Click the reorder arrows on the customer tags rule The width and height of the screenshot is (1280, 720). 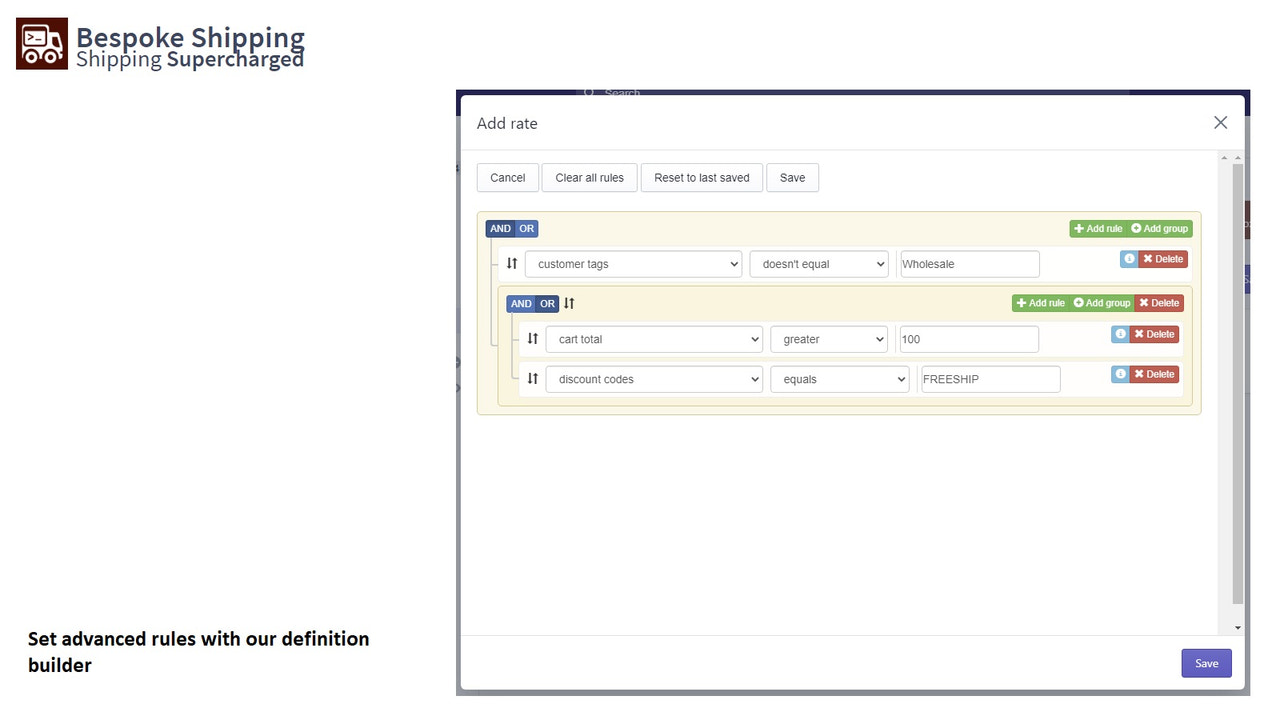tap(511, 263)
